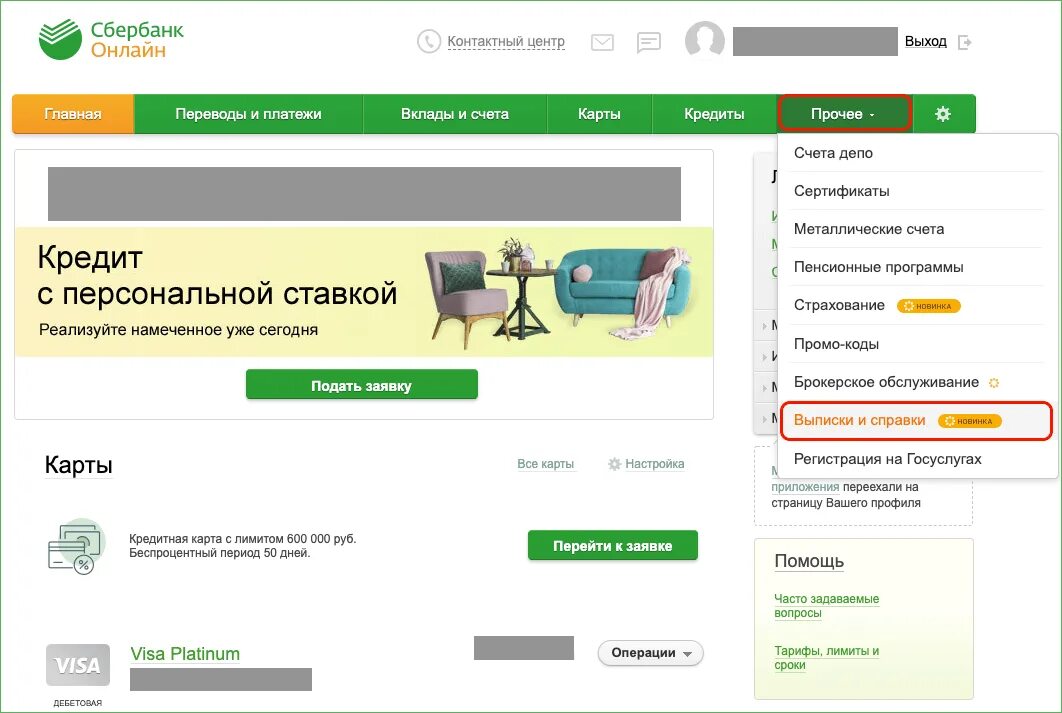The height and width of the screenshot is (713, 1062).
Task: Open the Контактный центр link
Action: pyautogui.click(x=506, y=41)
